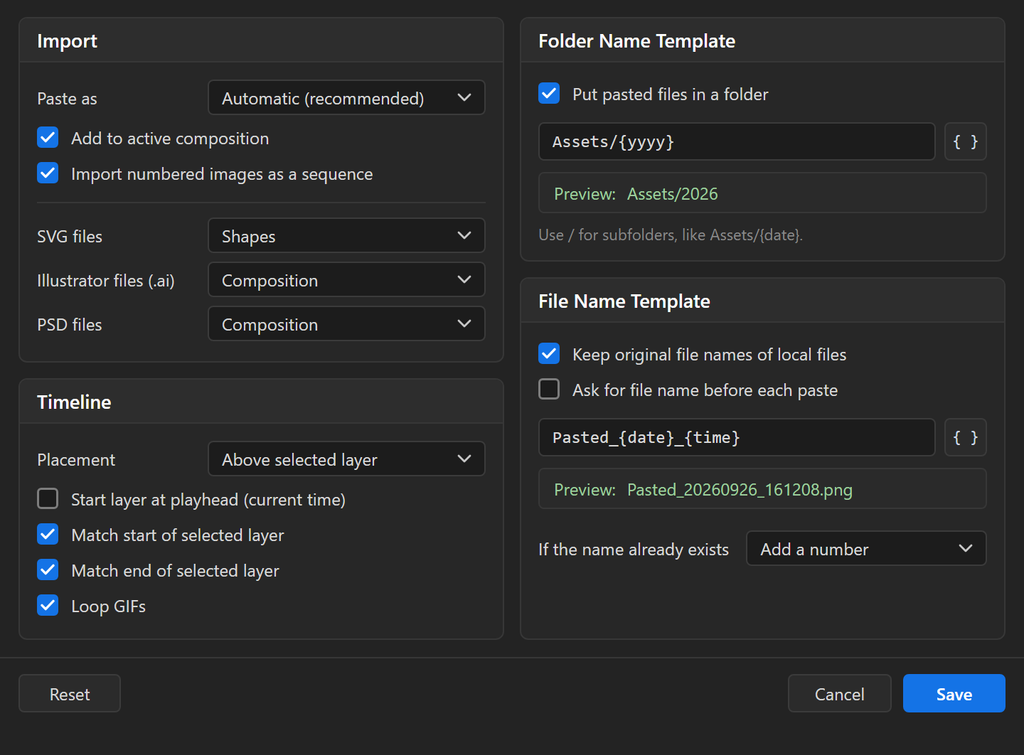Open If the name already exists dropdown

tap(866, 549)
